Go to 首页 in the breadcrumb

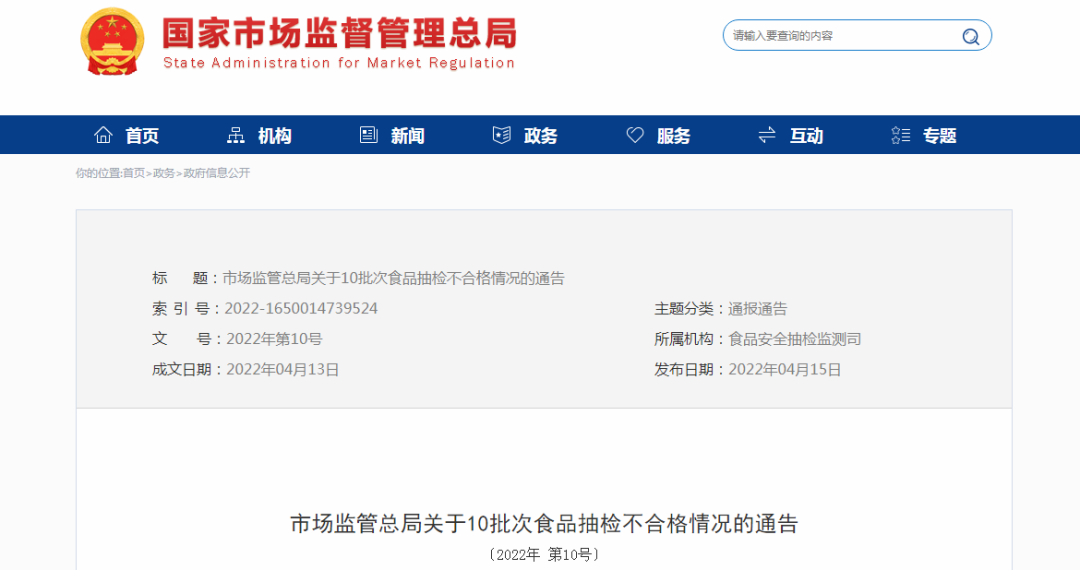coord(134,173)
